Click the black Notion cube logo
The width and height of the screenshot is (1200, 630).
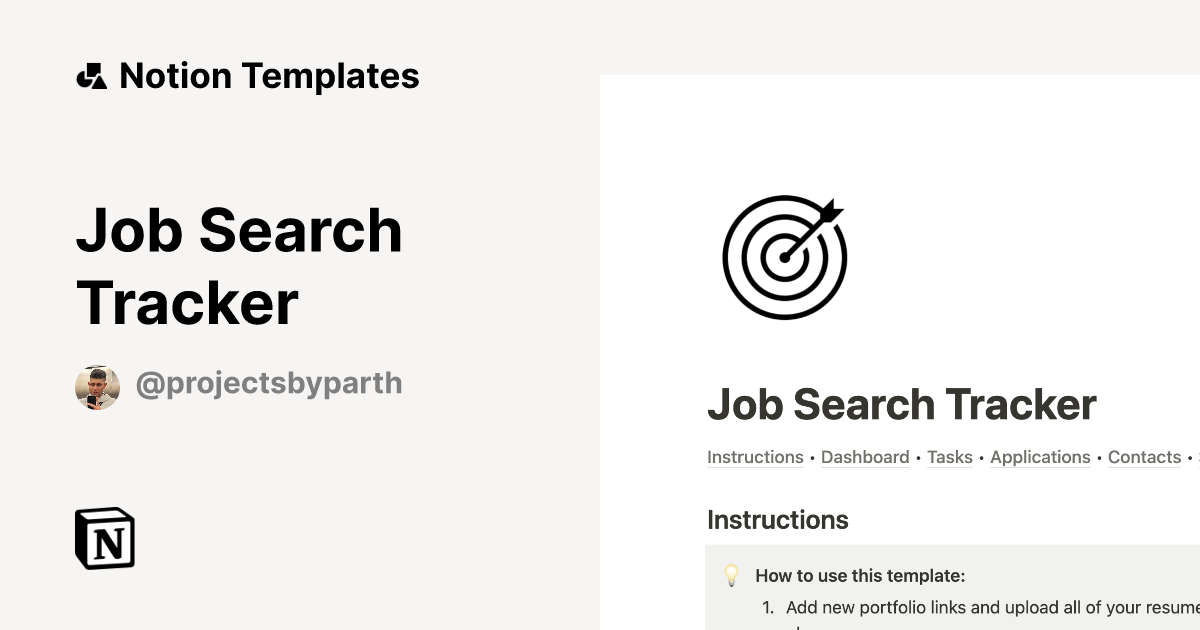tap(105, 538)
